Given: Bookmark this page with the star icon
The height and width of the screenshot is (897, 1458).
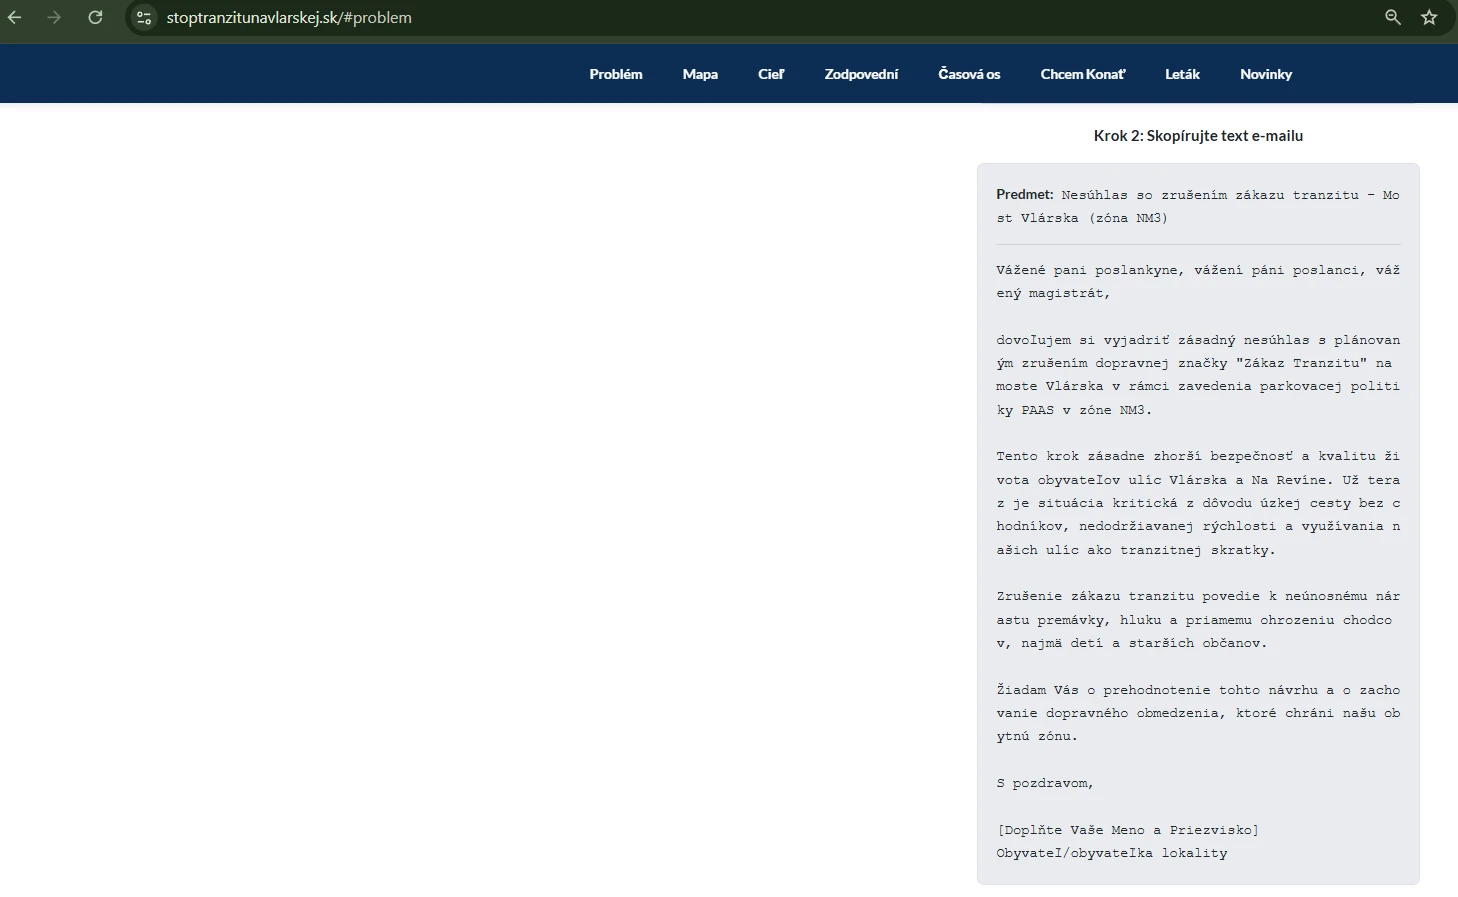Looking at the screenshot, I should click(x=1429, y=17).
